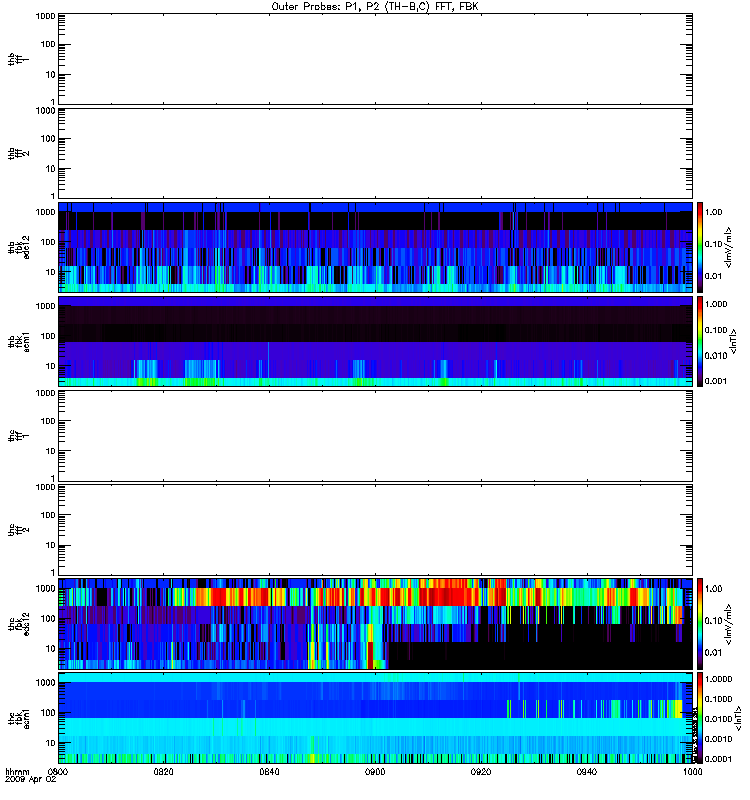Screen dimensions: 750x800
Task: Click the '0920' time axis label
Action: click(481, 771)
